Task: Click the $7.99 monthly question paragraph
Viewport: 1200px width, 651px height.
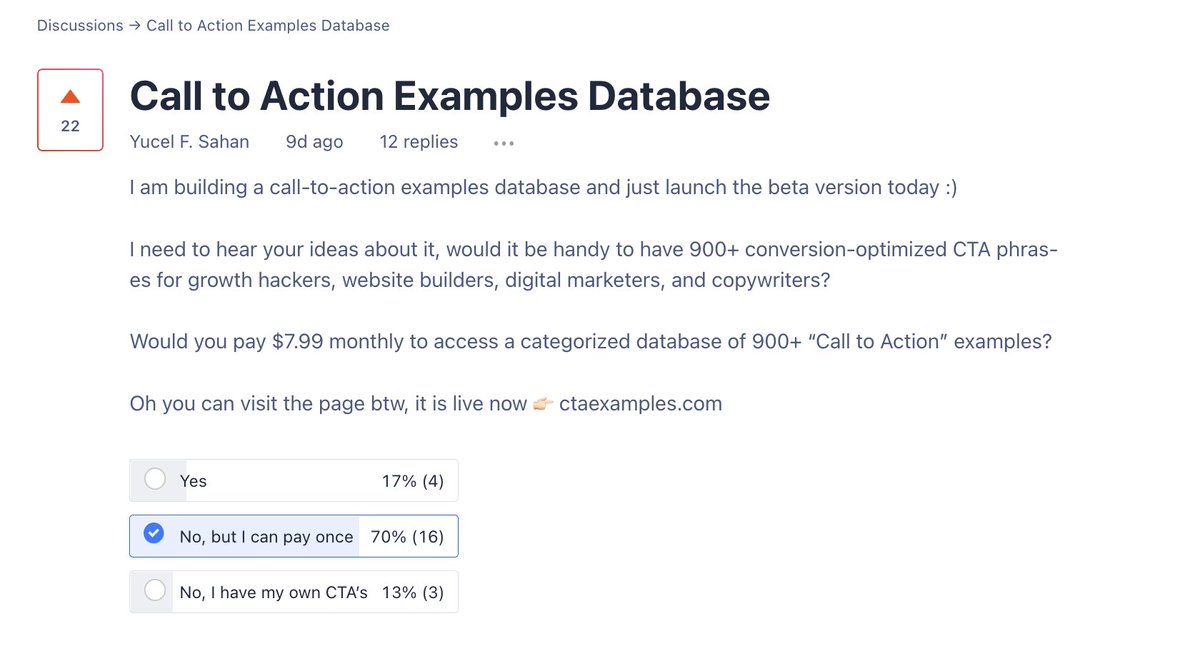Action: click(591, 342)
